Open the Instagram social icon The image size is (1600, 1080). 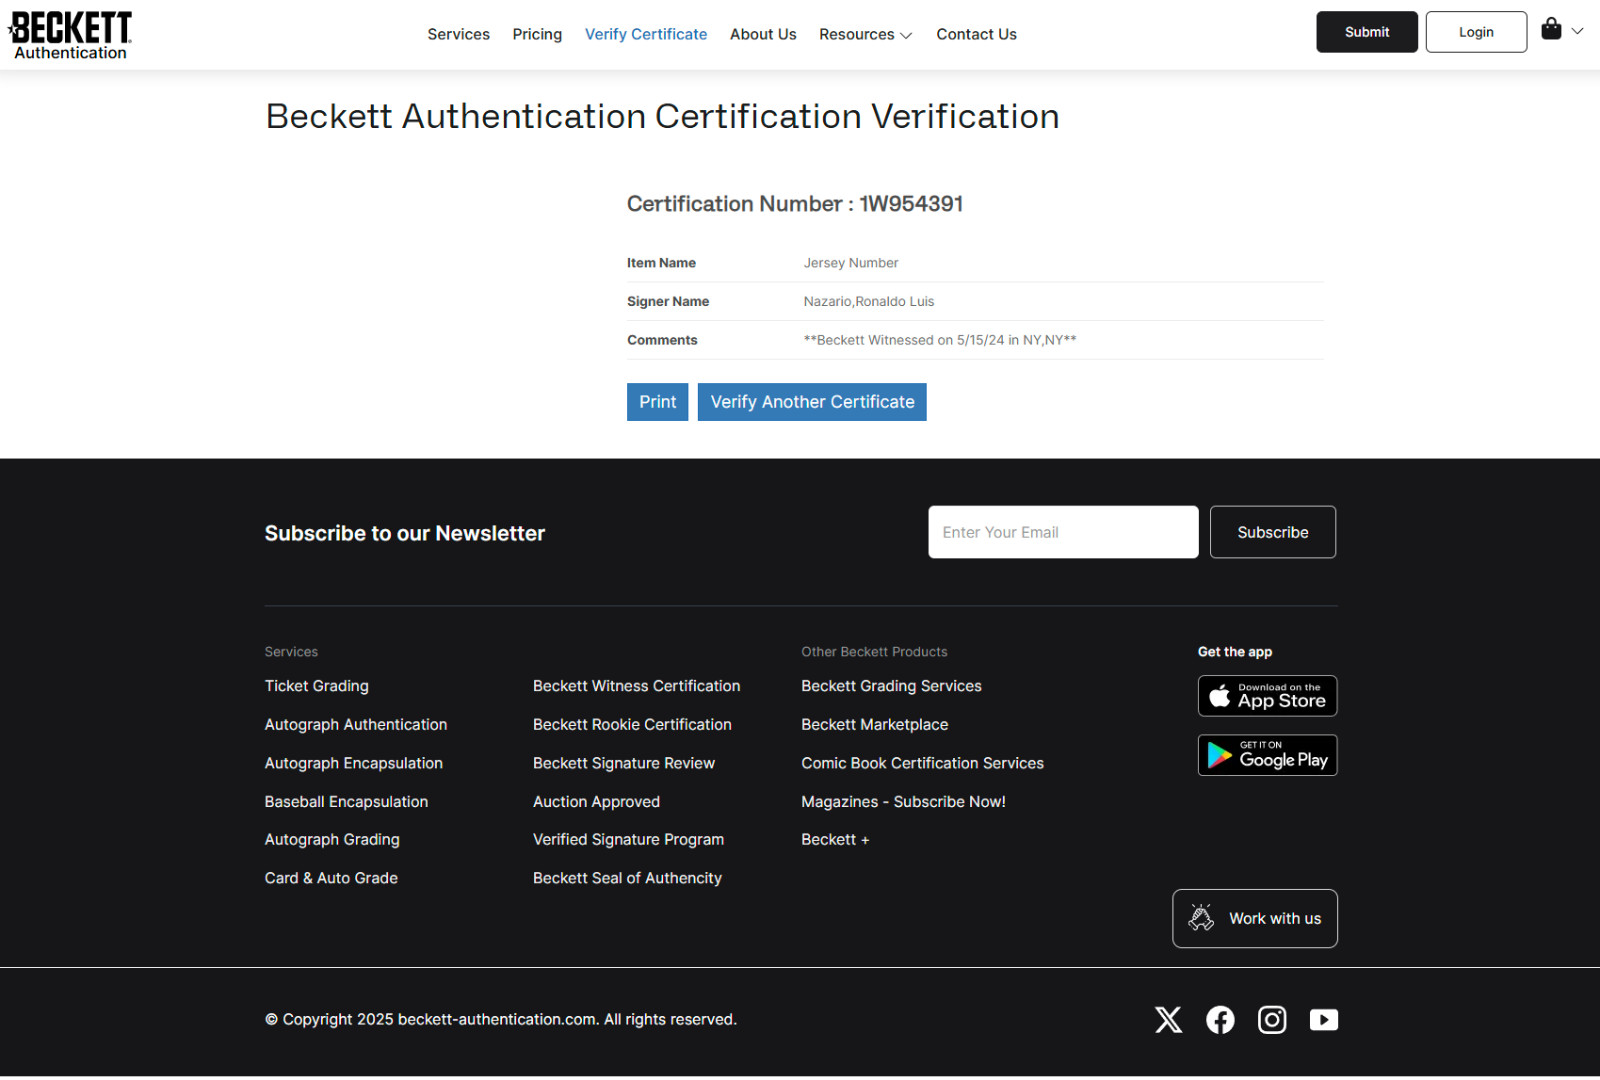tap(1272, 1020)
